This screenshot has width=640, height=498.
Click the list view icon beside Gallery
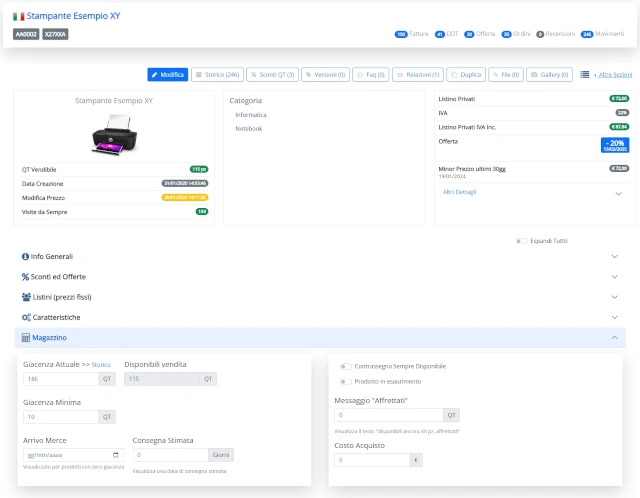click(x=584, y=74)
